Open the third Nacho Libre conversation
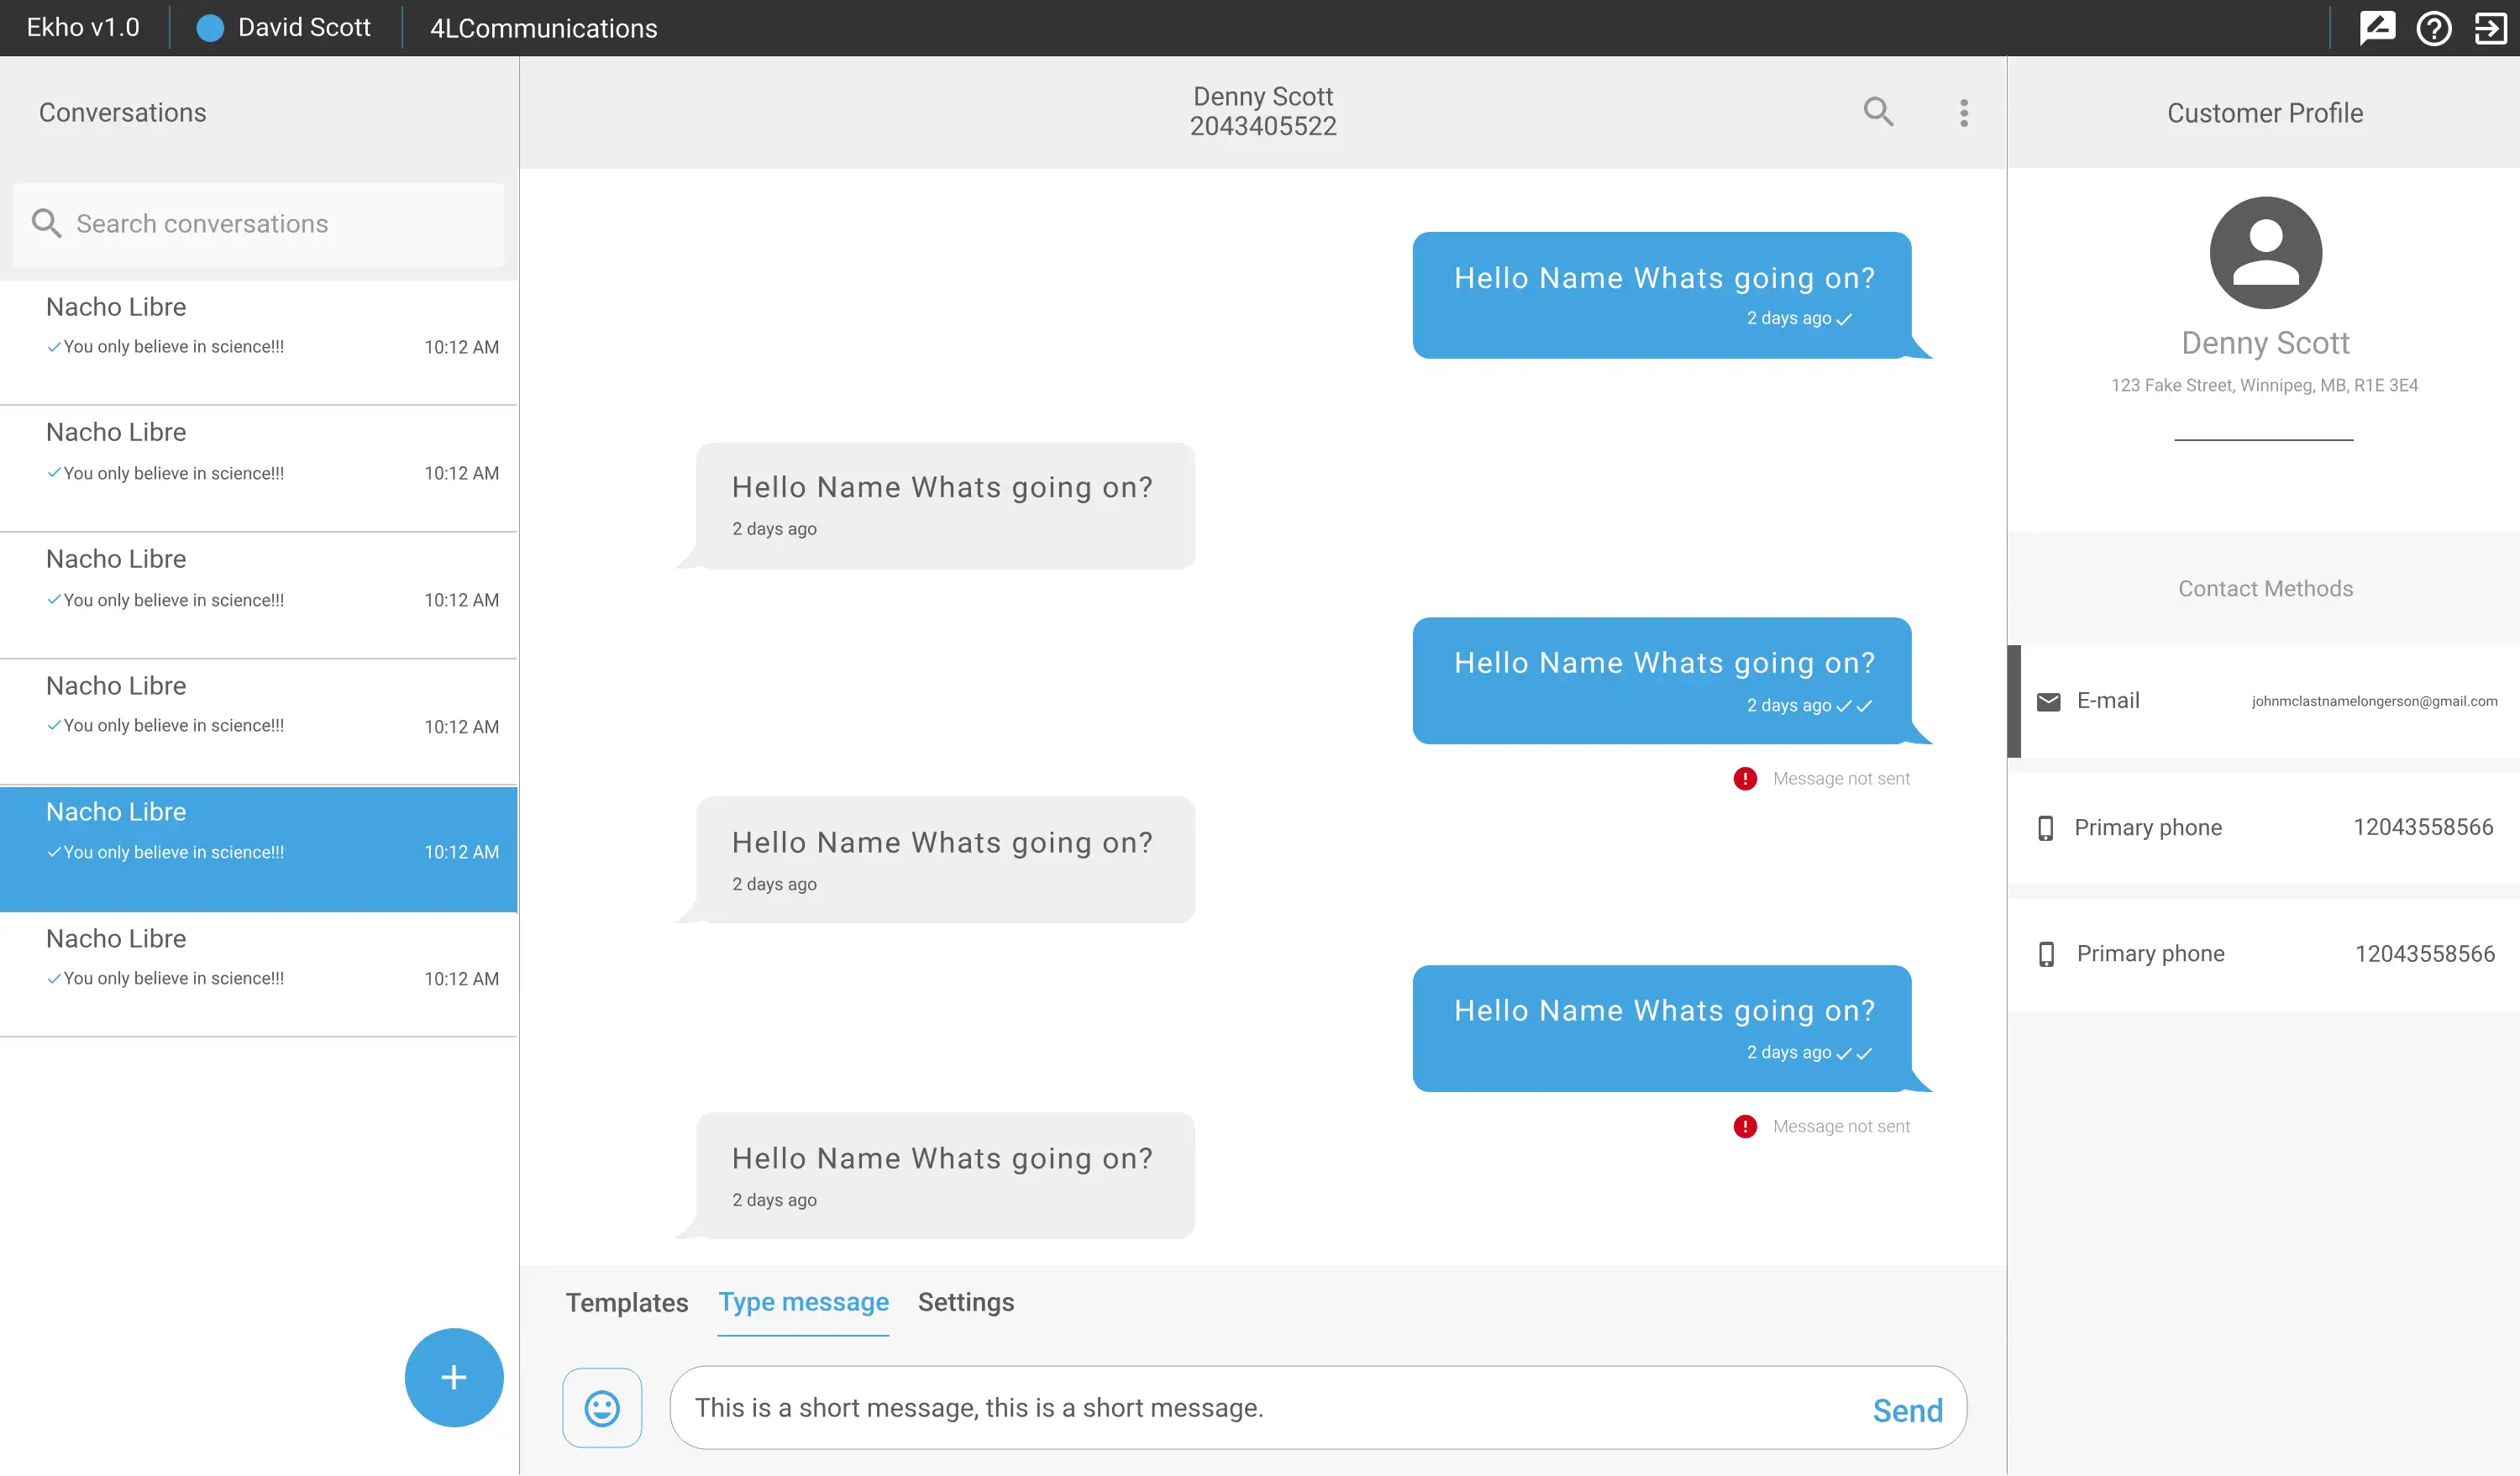Screen dimensions: 2520x1476 pyautogui.click(x=258, y=595)
